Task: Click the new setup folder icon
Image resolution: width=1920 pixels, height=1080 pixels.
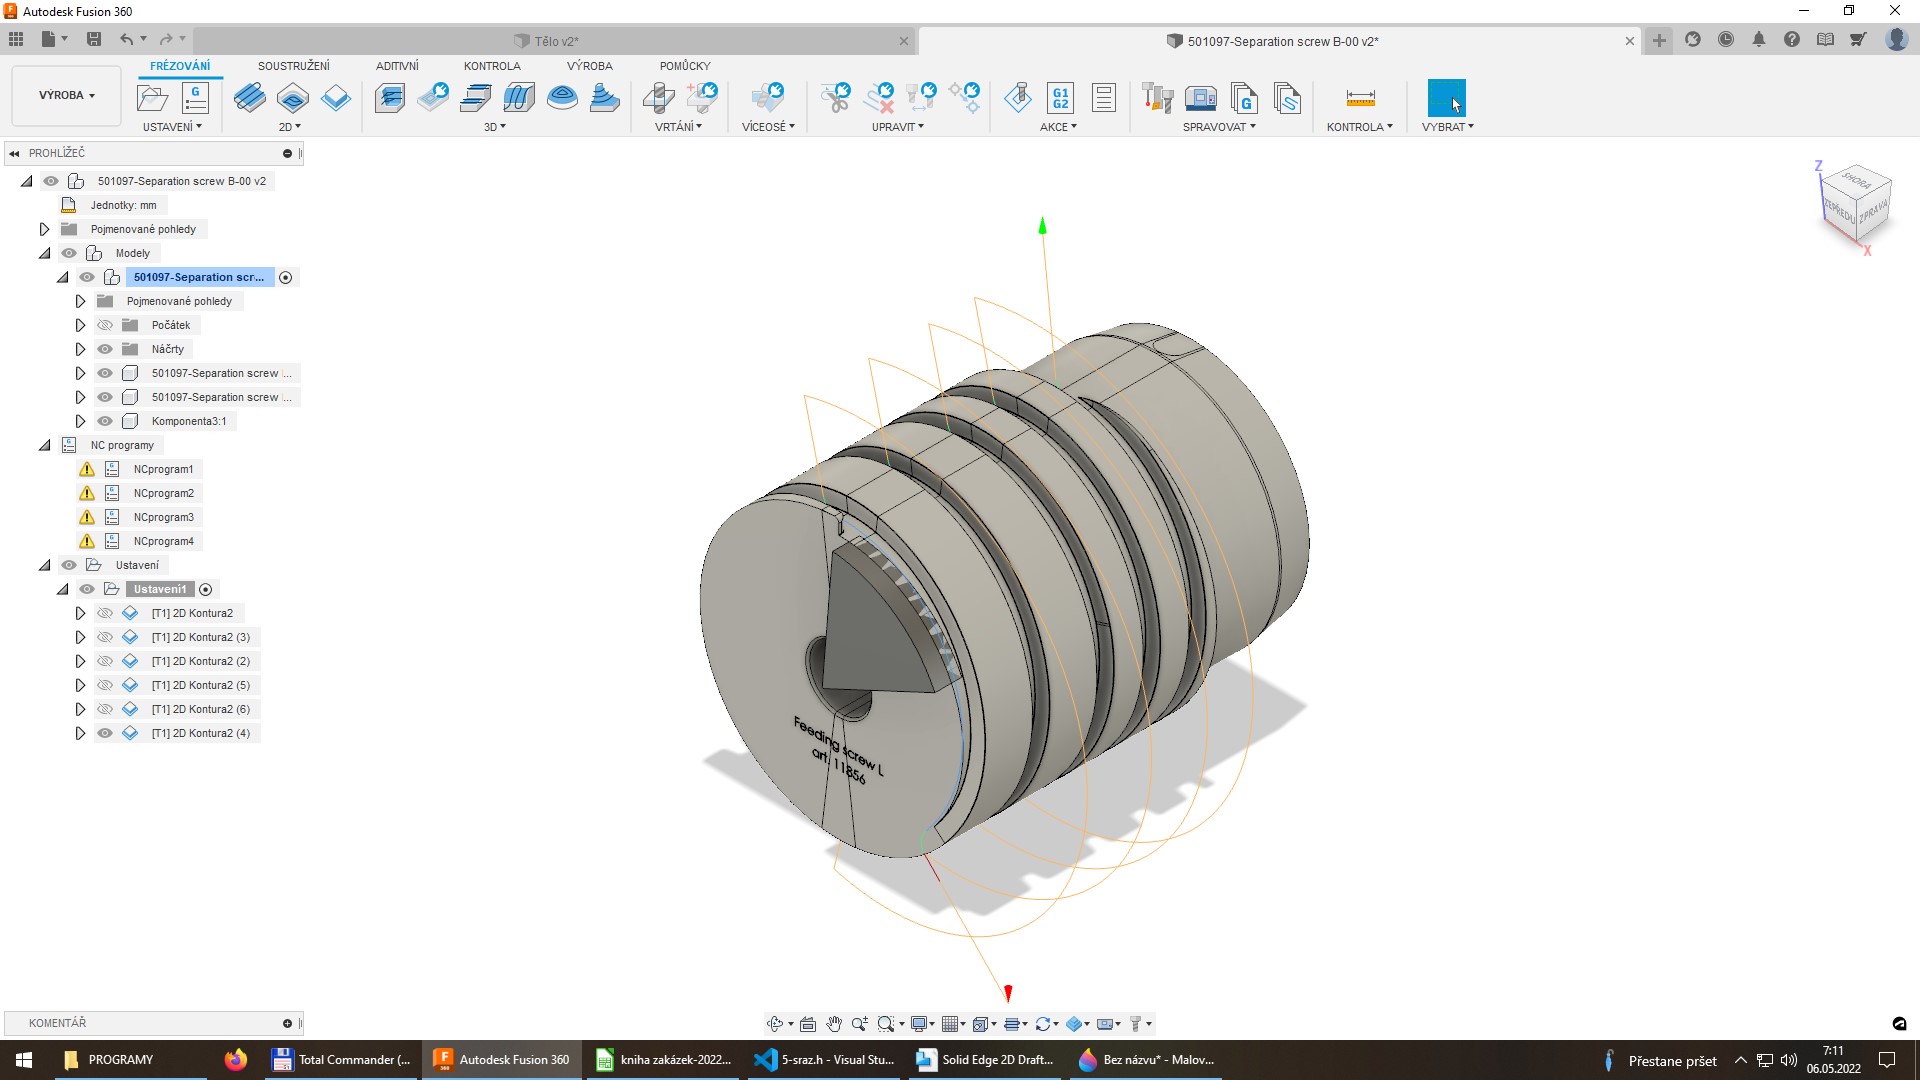Action: 152,98
